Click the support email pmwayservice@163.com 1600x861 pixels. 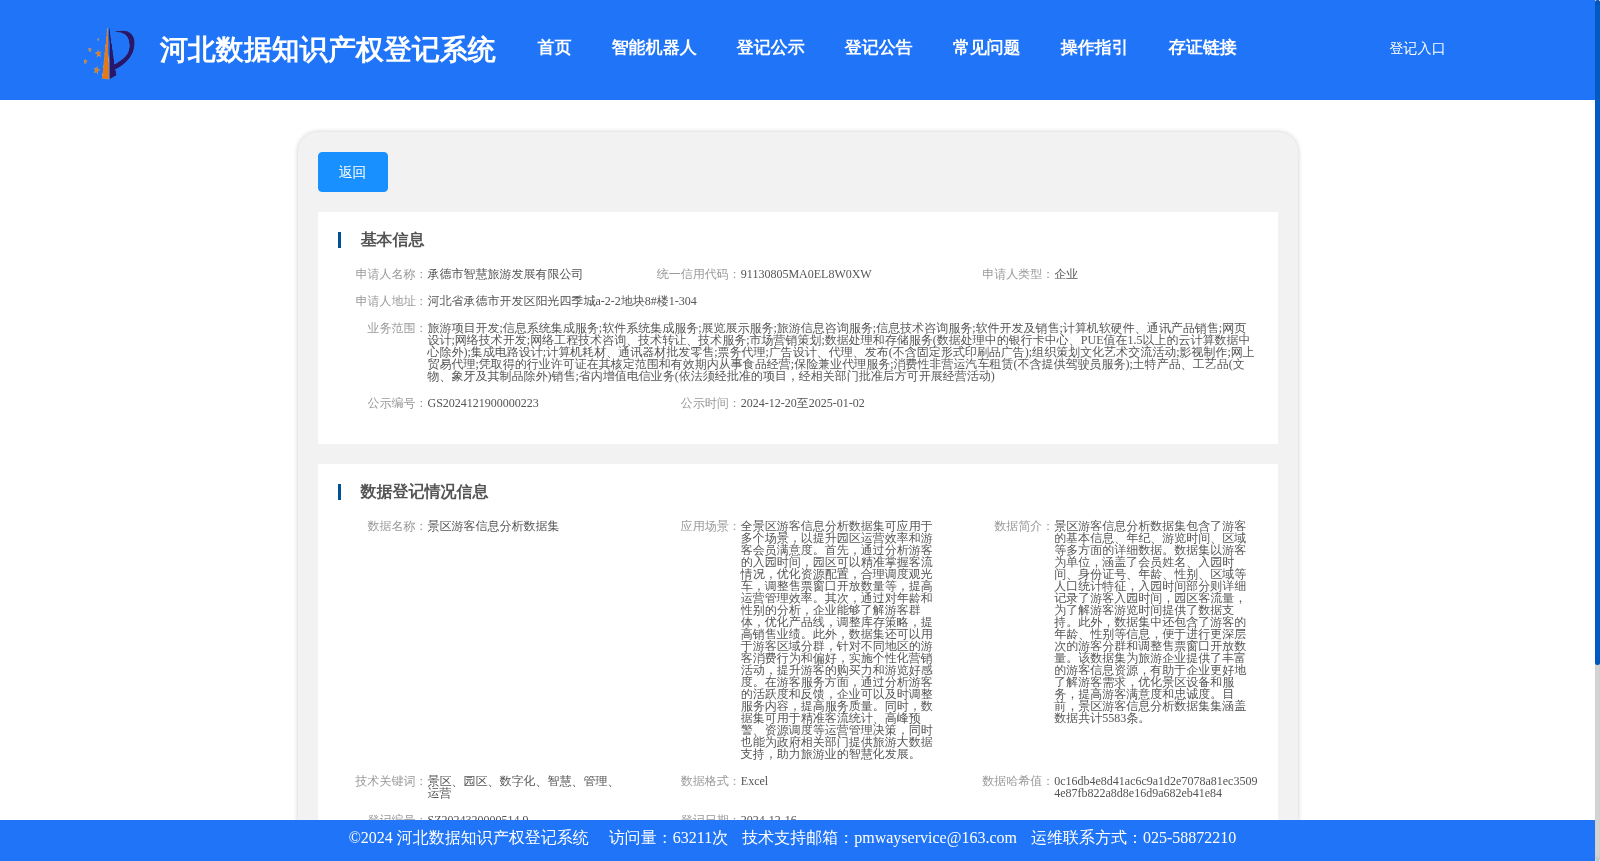tap(935, 838)
